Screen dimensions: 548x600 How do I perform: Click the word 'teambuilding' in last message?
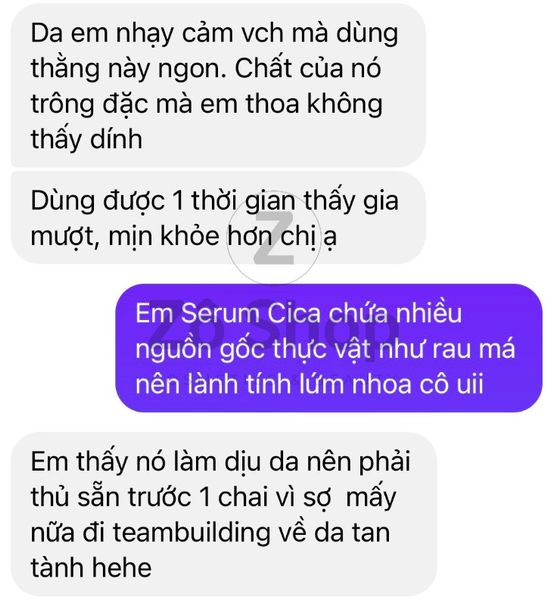pyautogui.click(x=191, y=533)
